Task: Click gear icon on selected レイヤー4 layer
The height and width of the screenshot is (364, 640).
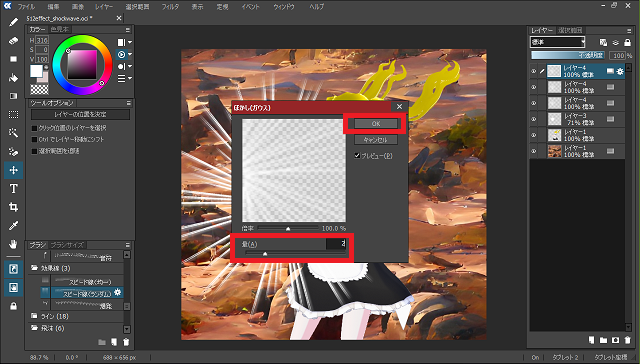Action: pos(620,71)
